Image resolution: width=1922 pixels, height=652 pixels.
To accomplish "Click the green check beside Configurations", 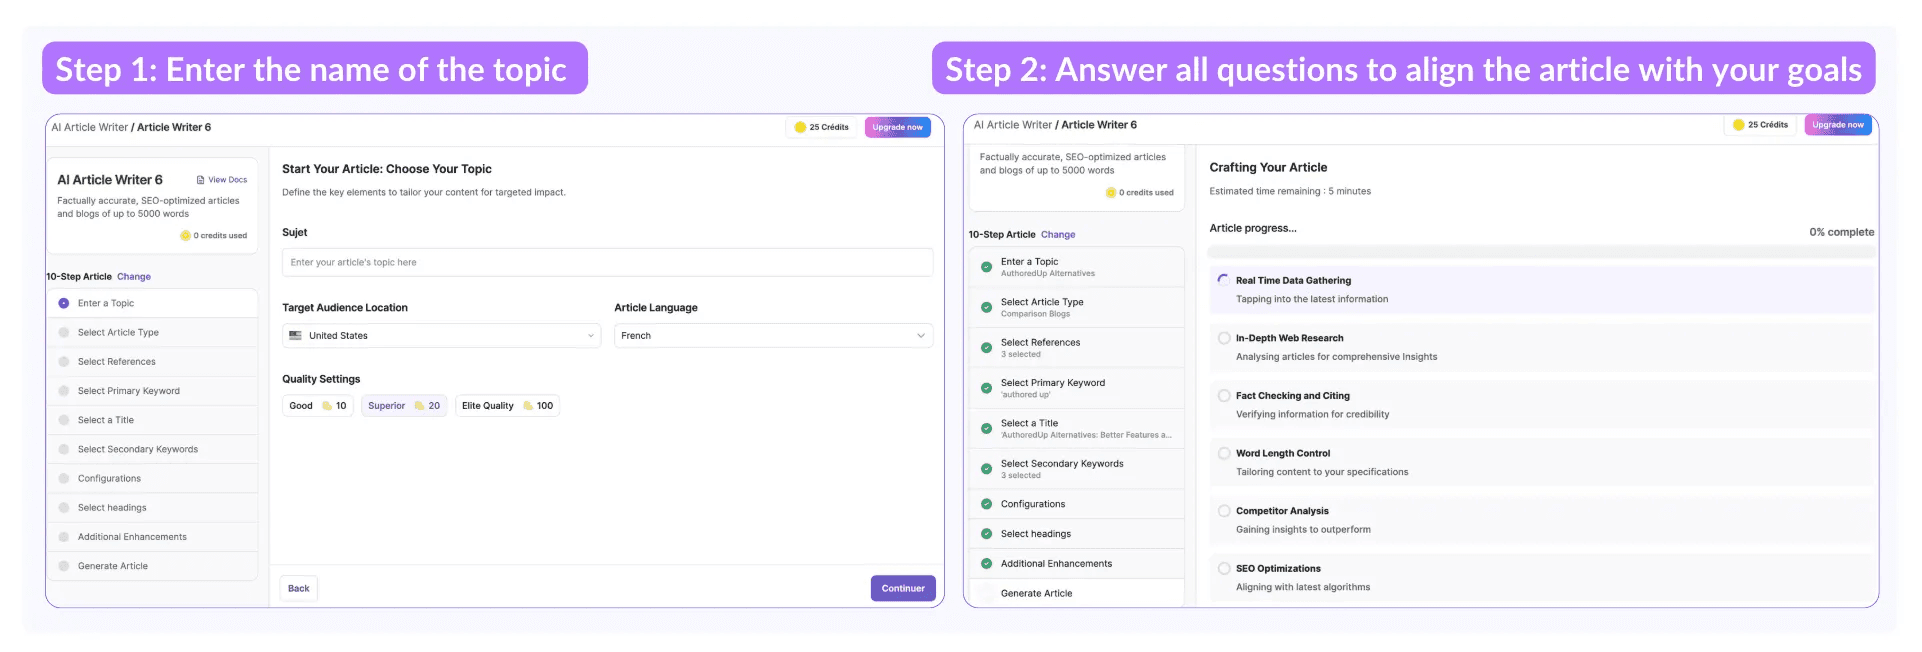I will pos(987,504).
